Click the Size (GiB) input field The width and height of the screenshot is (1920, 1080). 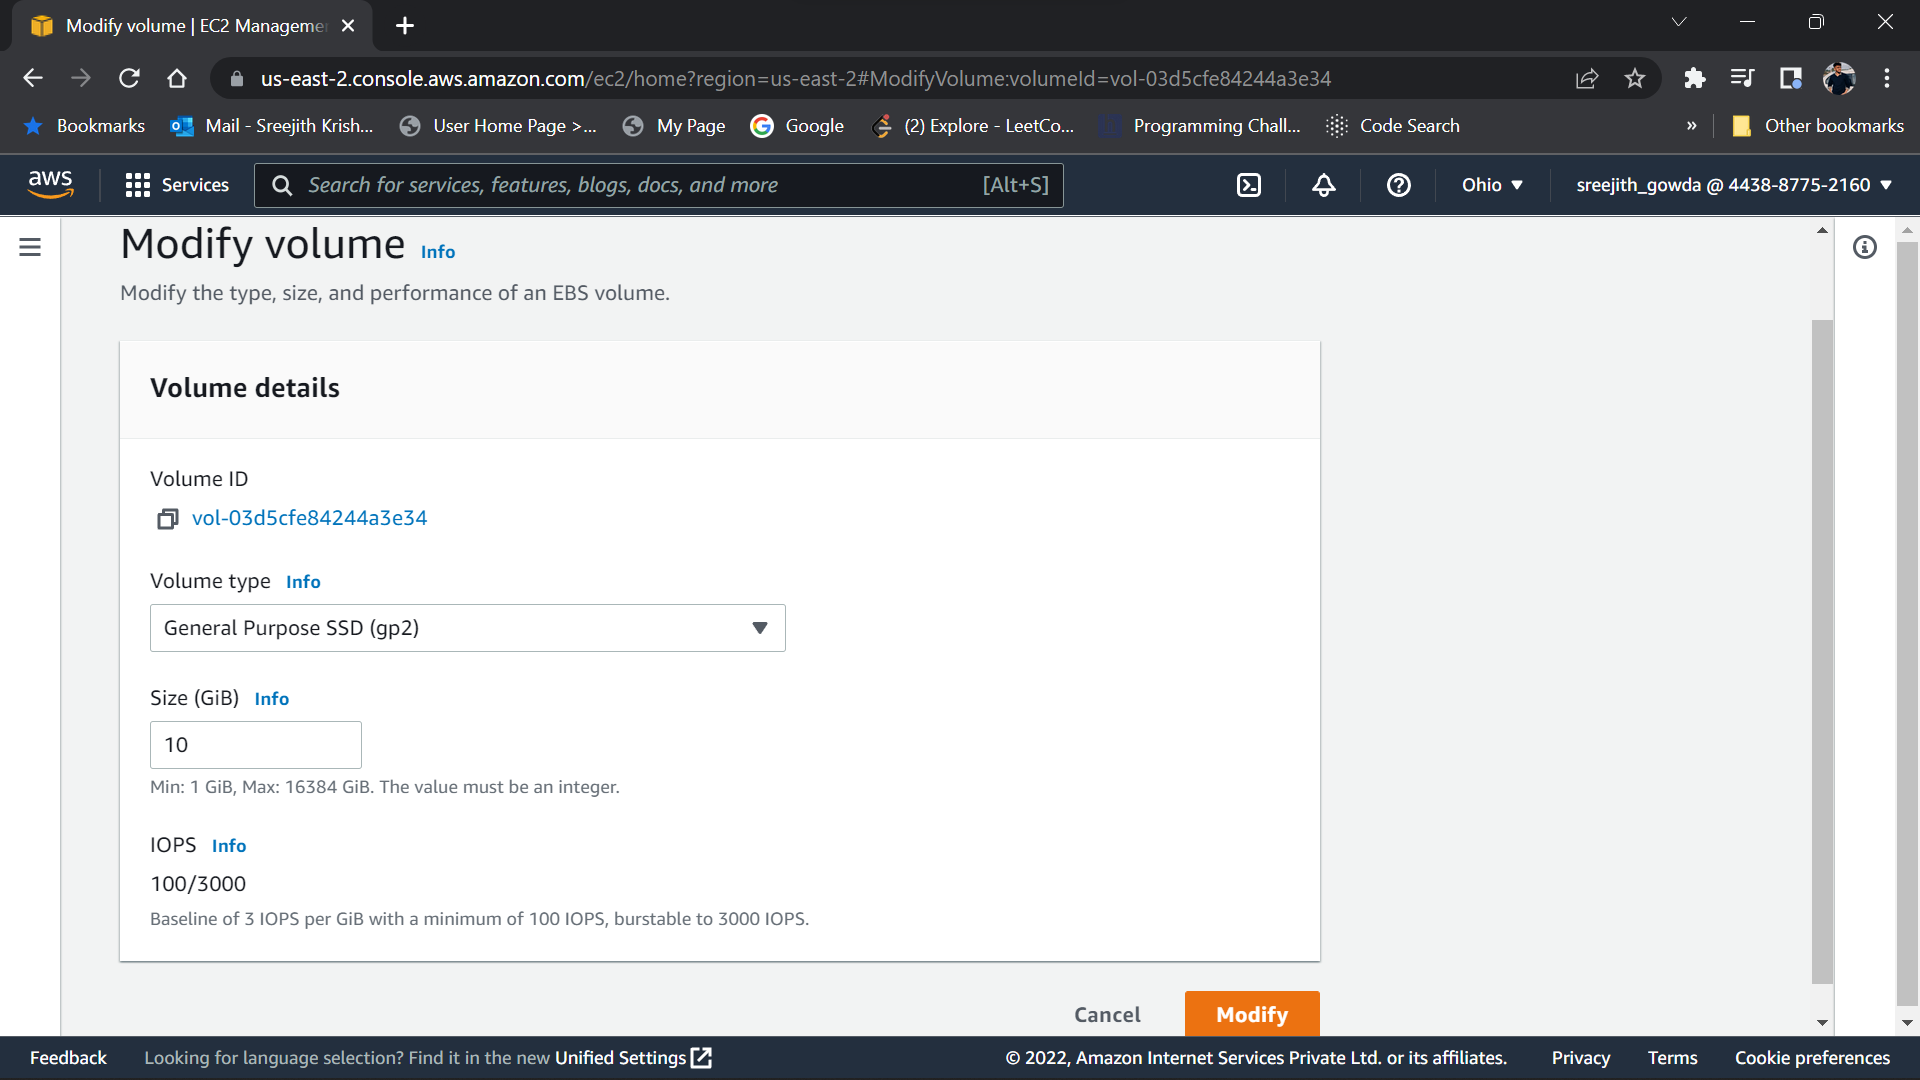pos(255,745)
